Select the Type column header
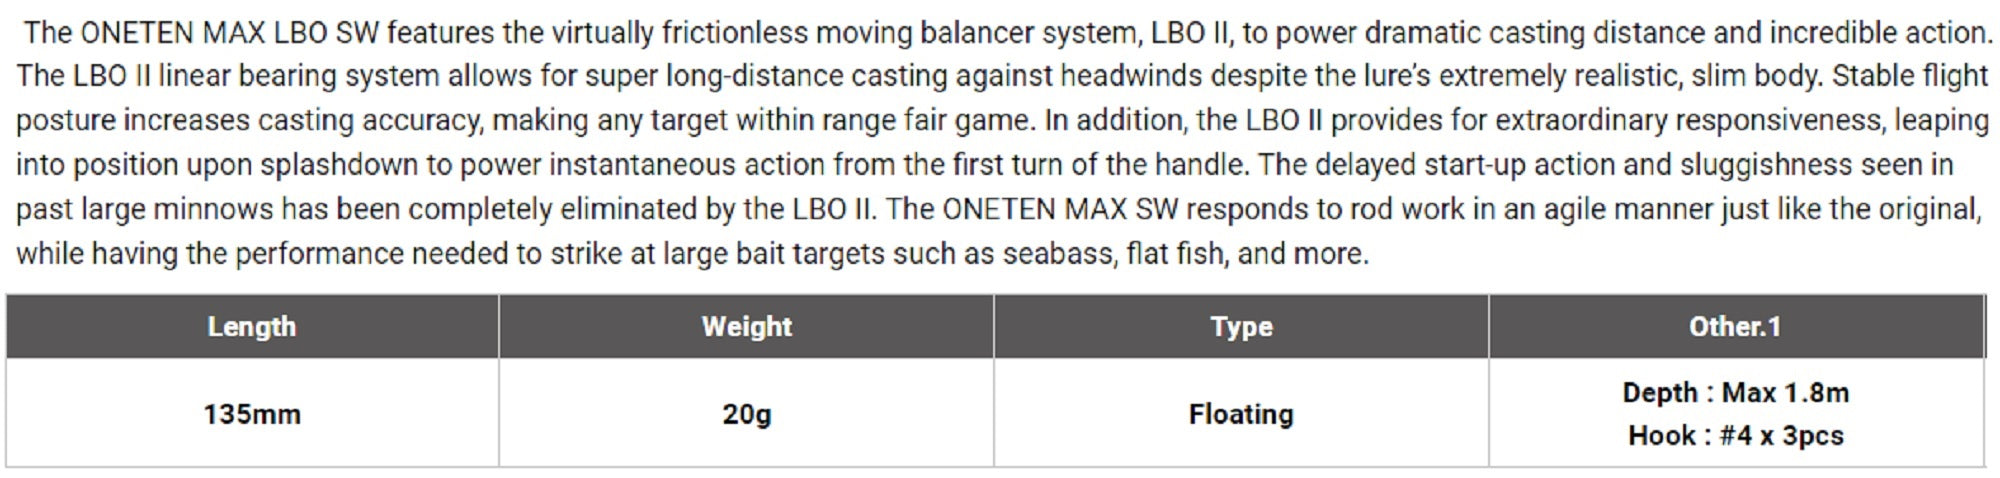This screenshot has width=2000, height=478. [x=1241, y=327]
